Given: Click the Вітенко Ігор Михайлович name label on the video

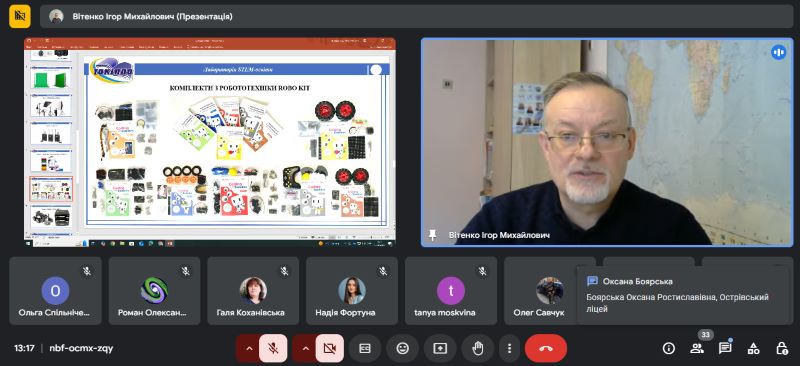Looking at the screenshot, I should coord(499,235).
